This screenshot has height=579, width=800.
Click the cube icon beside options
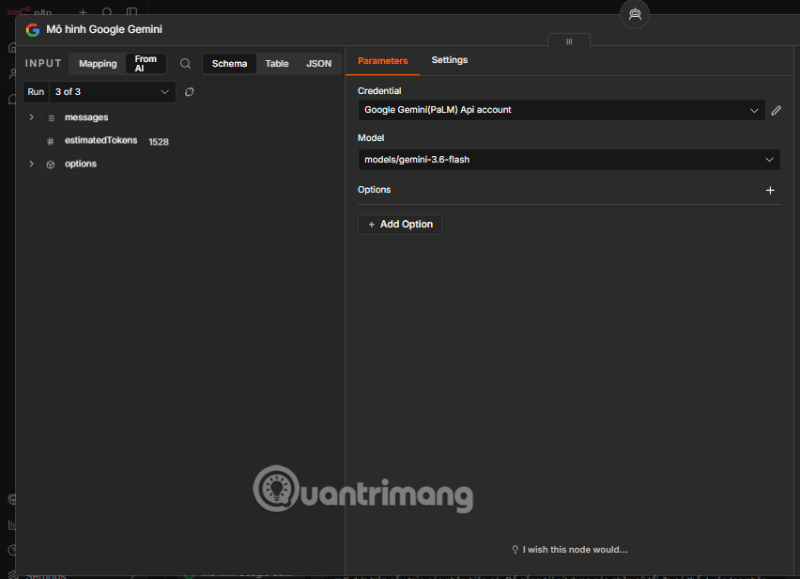pyautogui.click(x=51, y=164)
